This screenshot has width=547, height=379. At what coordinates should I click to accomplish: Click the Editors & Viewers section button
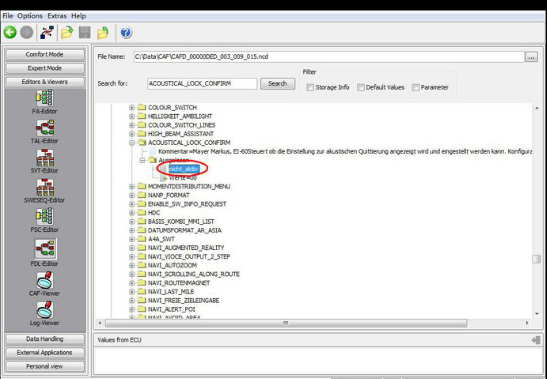(x=45, y=82)
